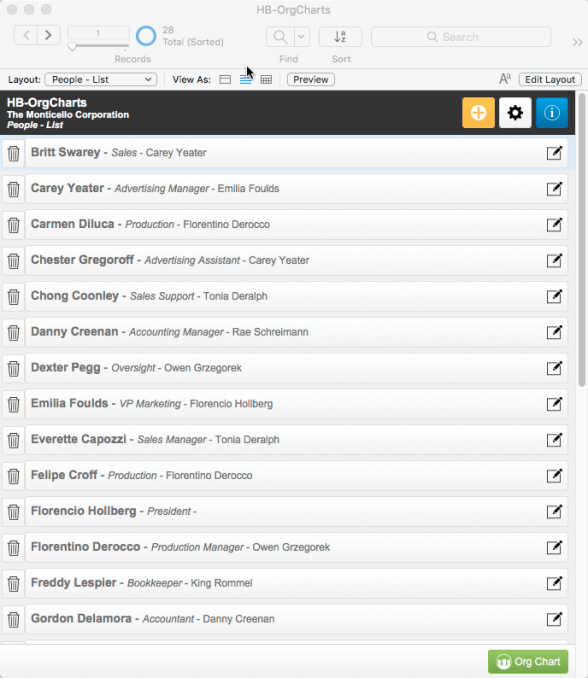
Task: Edit Chester Gregoroff with pencil icon
Action: (x=554, y=260)
